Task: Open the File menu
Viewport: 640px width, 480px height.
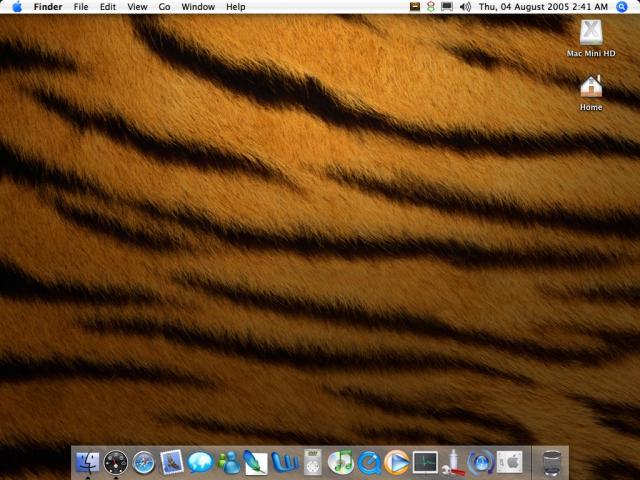Action: [81, 7]
